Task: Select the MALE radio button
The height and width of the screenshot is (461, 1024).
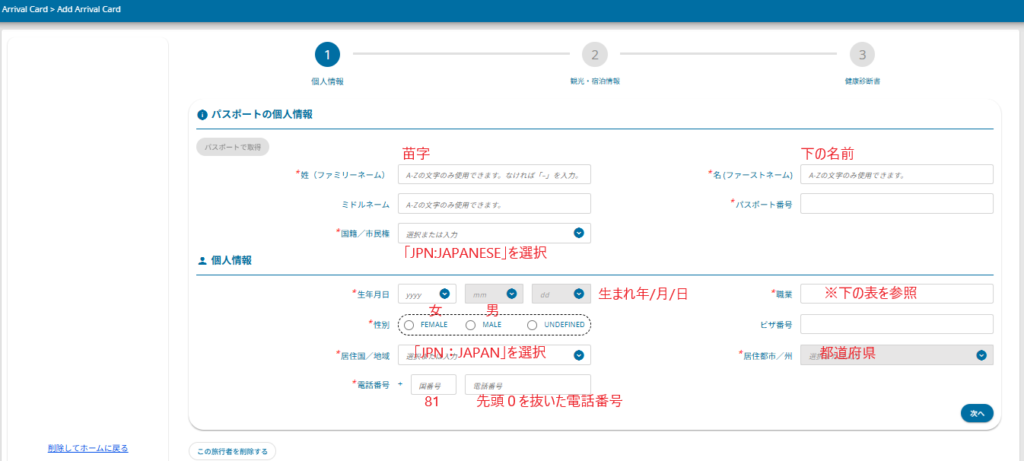Action: coord(470,325)
